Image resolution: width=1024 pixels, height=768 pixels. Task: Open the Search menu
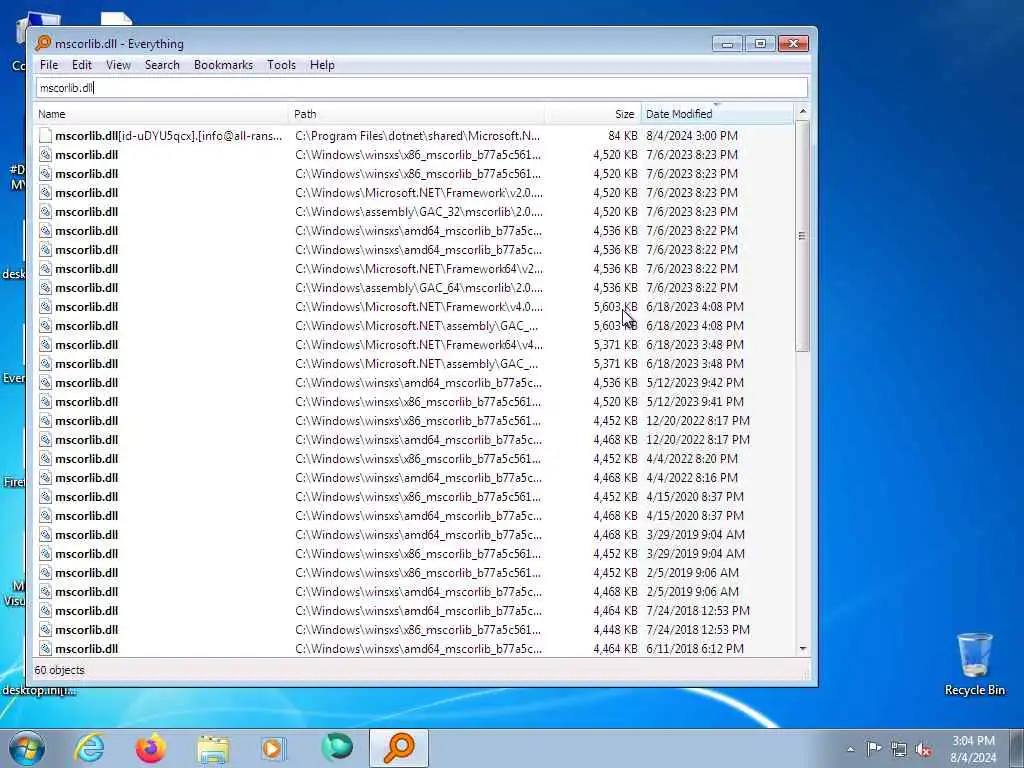point(162,65)
